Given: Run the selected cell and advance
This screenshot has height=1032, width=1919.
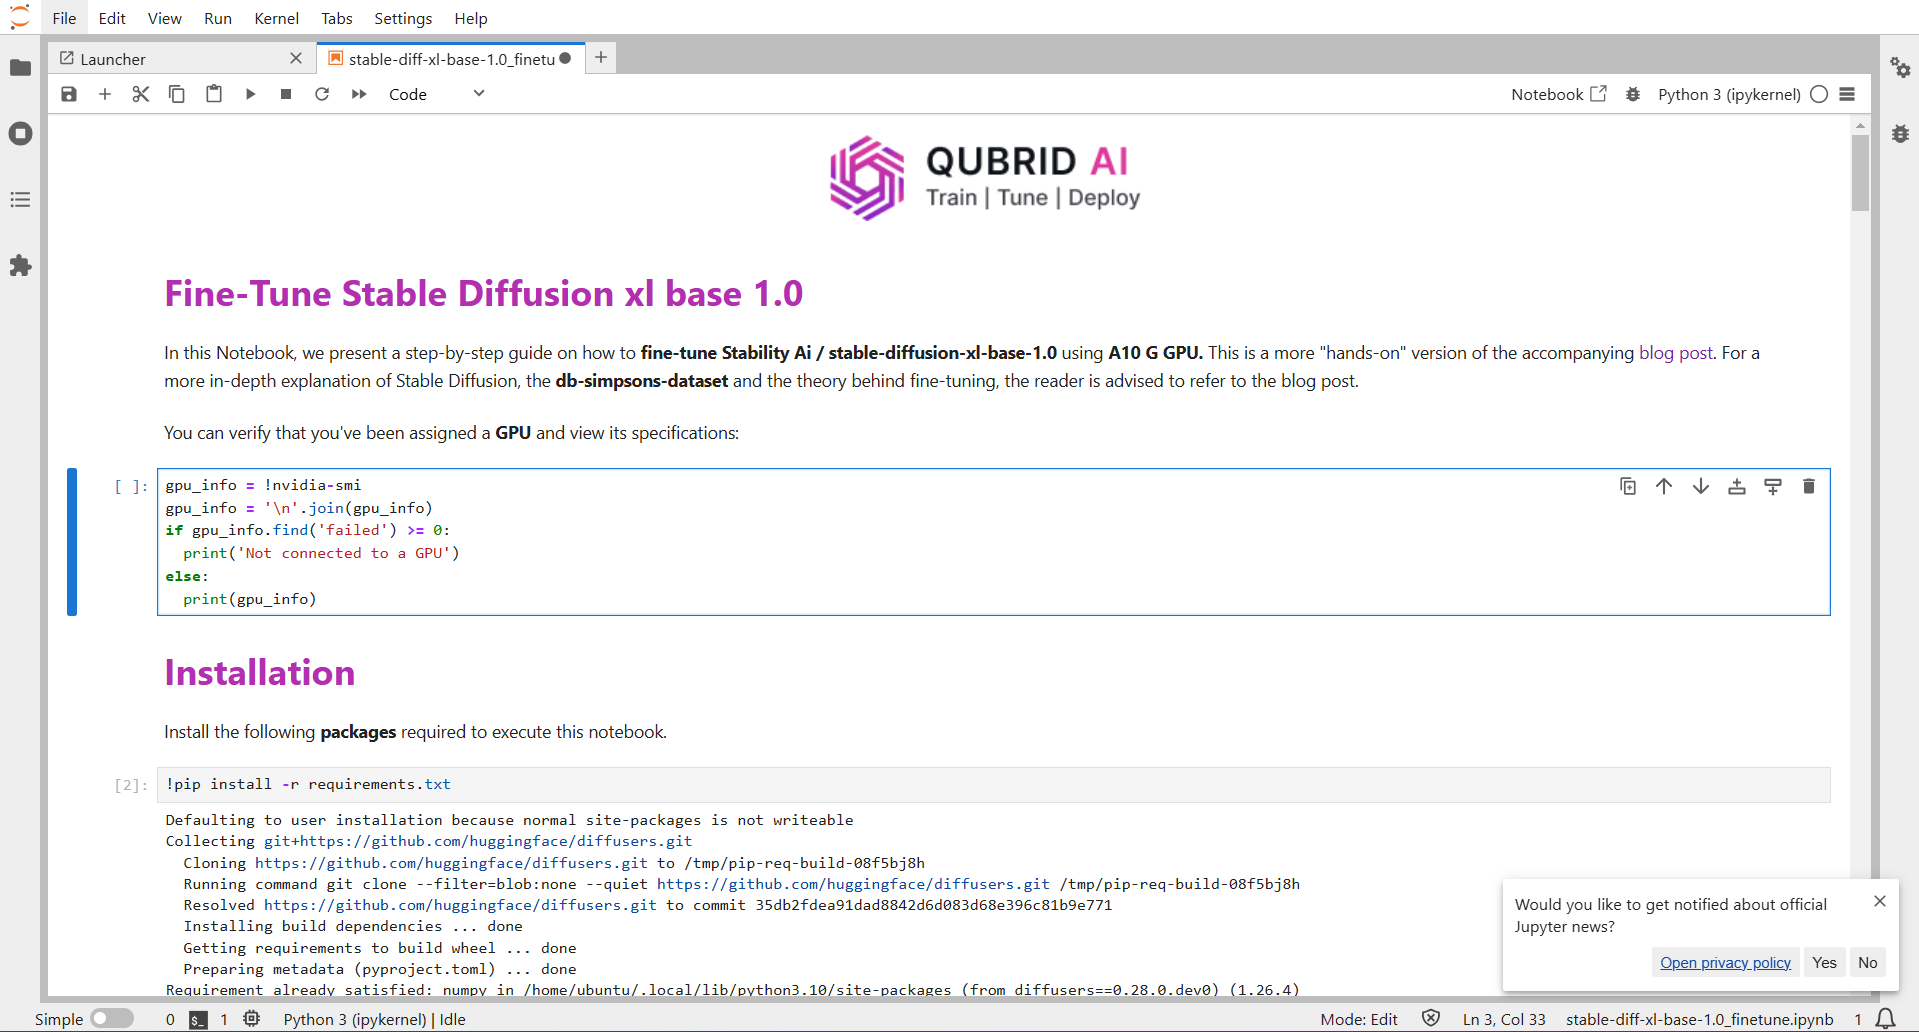Looking at the screenshot, I should (250, 94).
